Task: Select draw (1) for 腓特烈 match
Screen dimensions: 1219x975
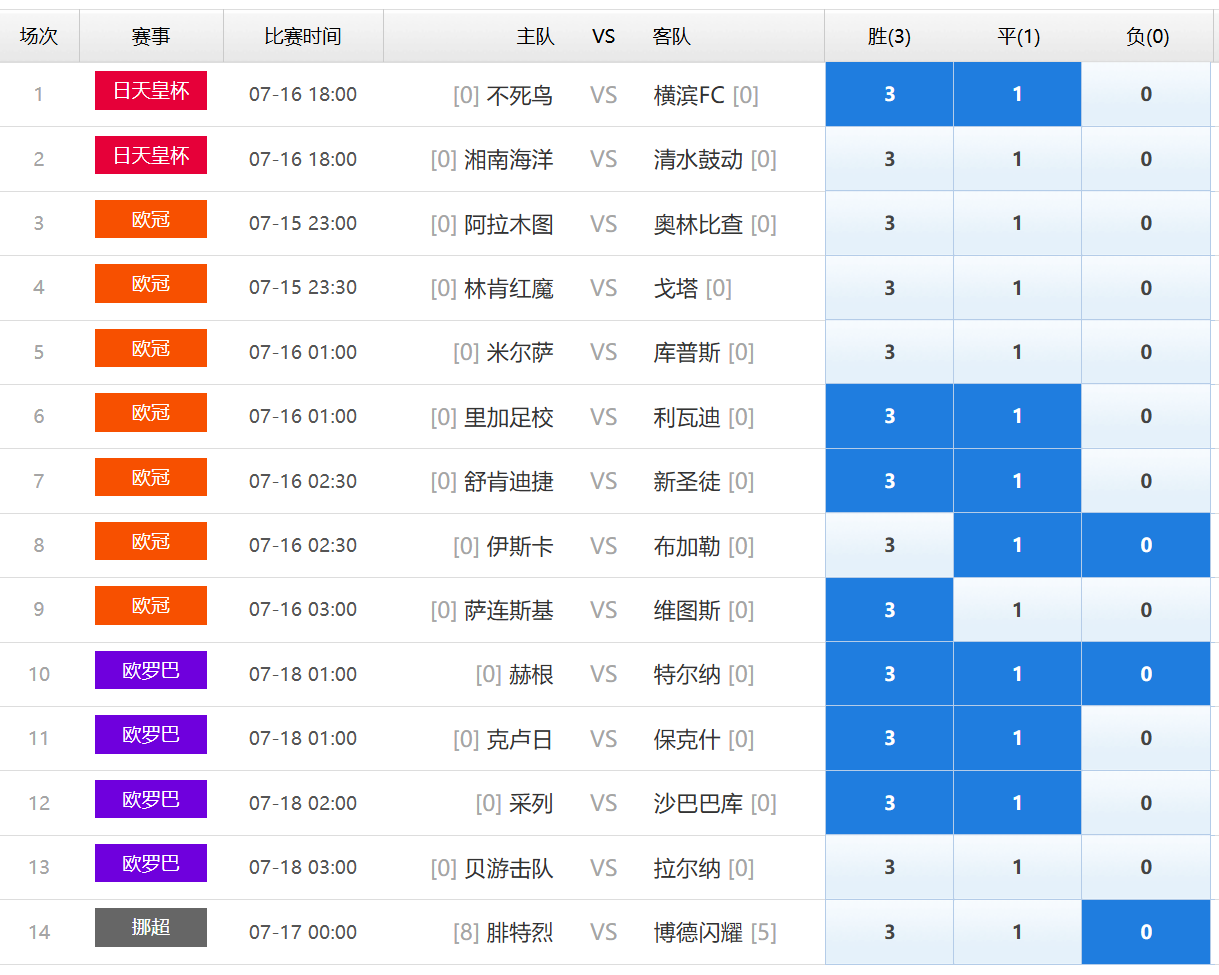Action: pos(1017,932)
